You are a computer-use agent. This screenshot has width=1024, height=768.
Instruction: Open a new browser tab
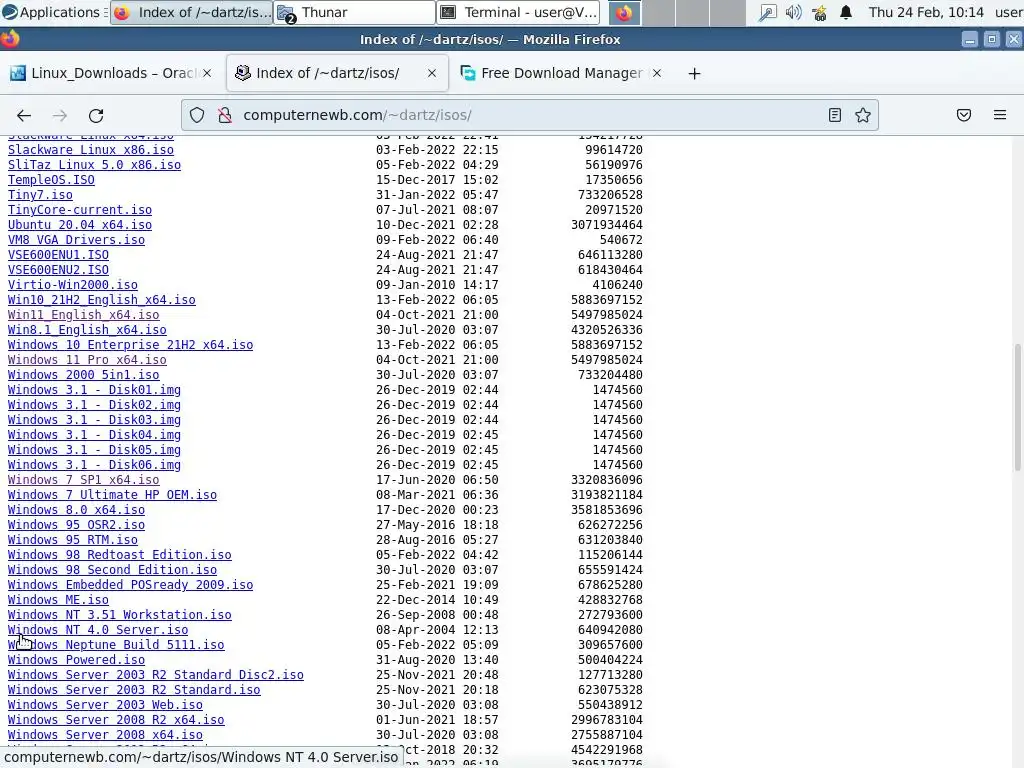coord(694,74)
